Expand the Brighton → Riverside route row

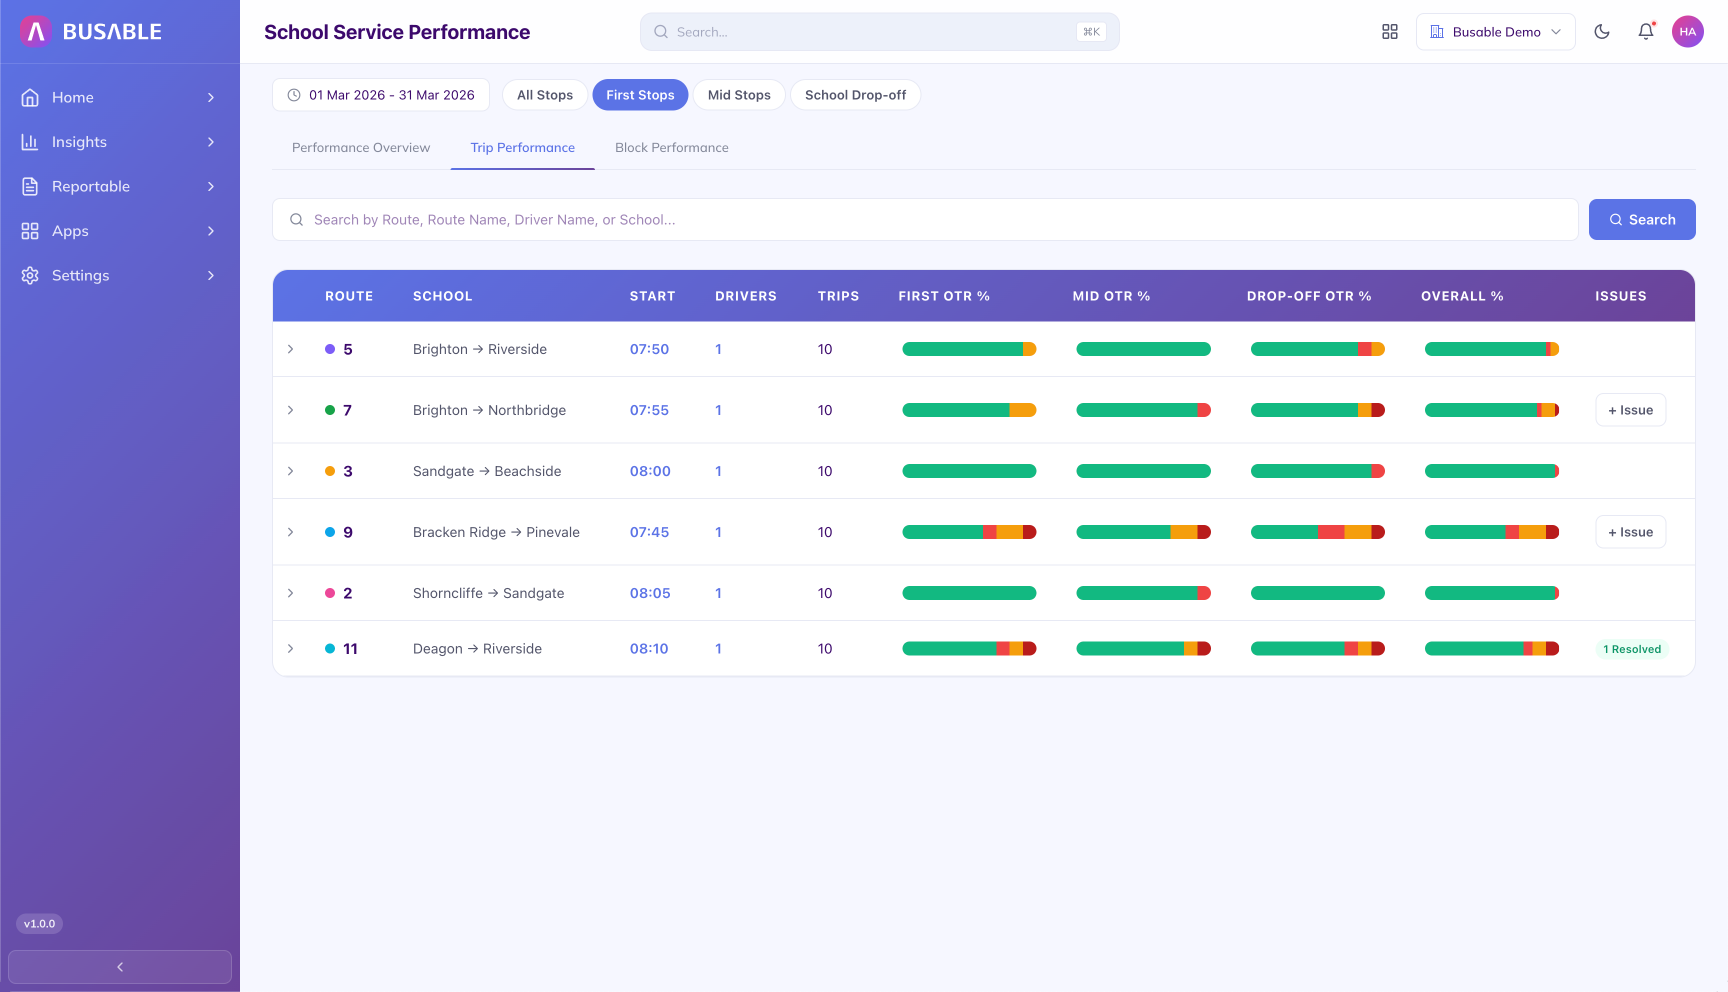click(291, 349)
